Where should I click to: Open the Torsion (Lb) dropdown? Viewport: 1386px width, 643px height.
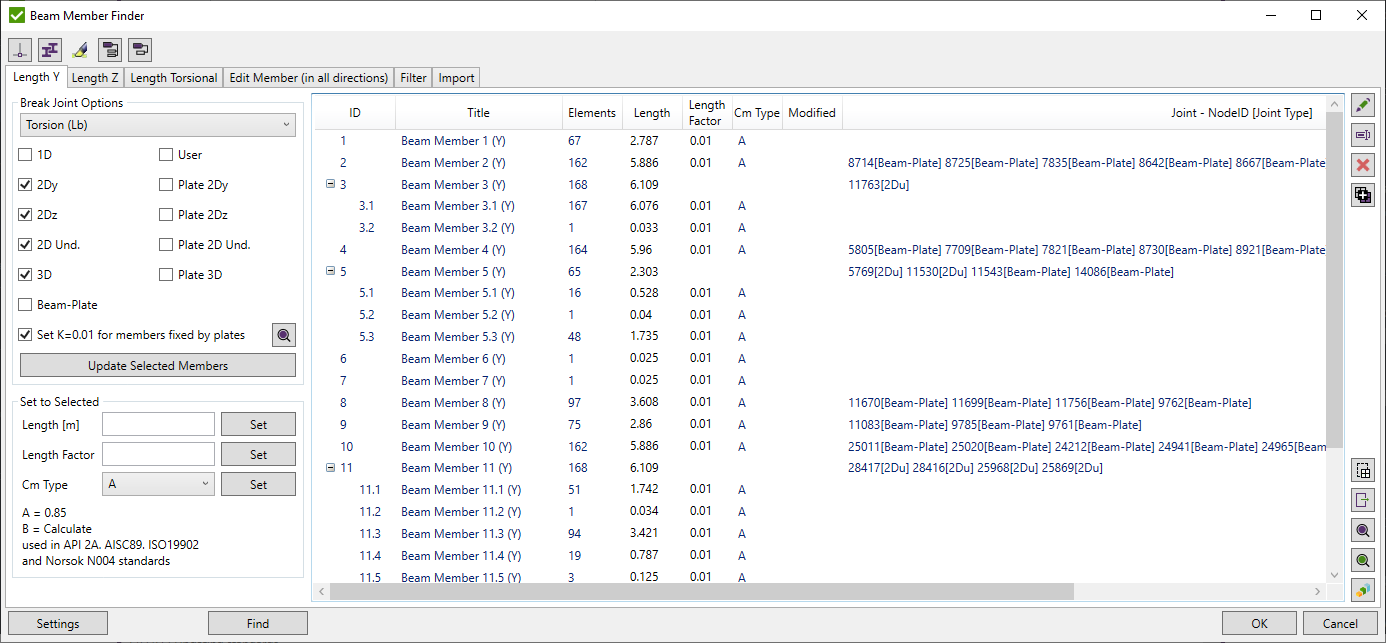tap(157, 124)
